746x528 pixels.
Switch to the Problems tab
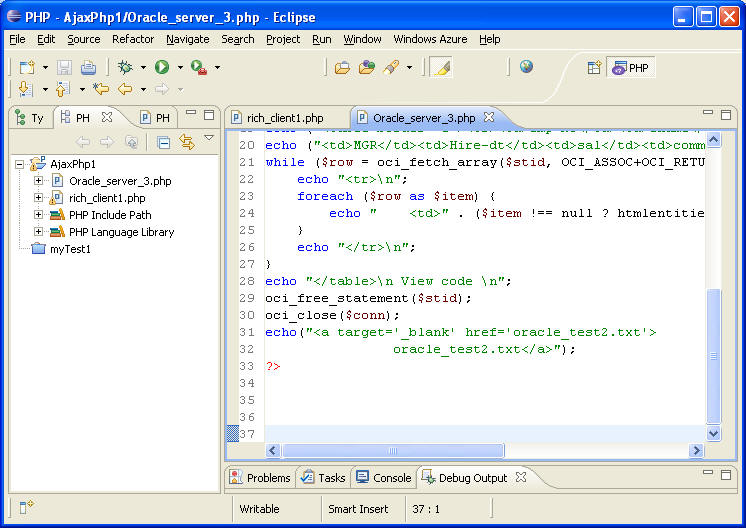pyautogui.click(x=260, y=478)
